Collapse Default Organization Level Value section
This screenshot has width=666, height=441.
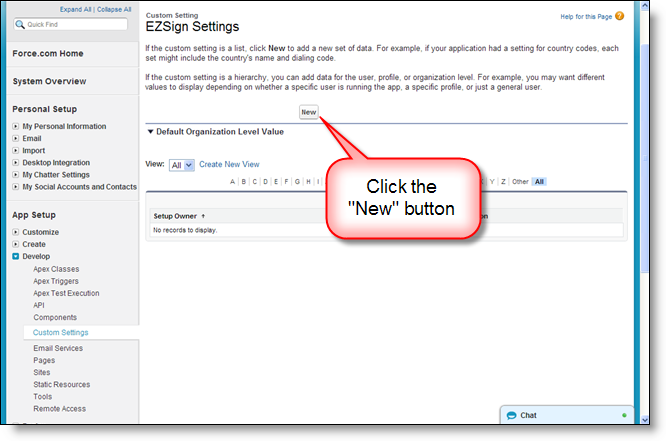coord(151,131)
